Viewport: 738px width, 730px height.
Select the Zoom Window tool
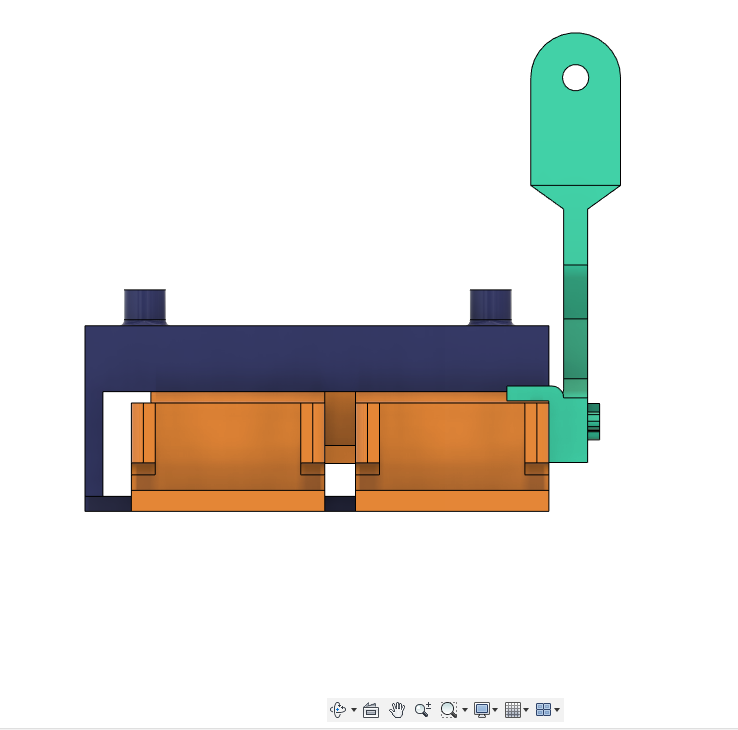tap(449, 710)
